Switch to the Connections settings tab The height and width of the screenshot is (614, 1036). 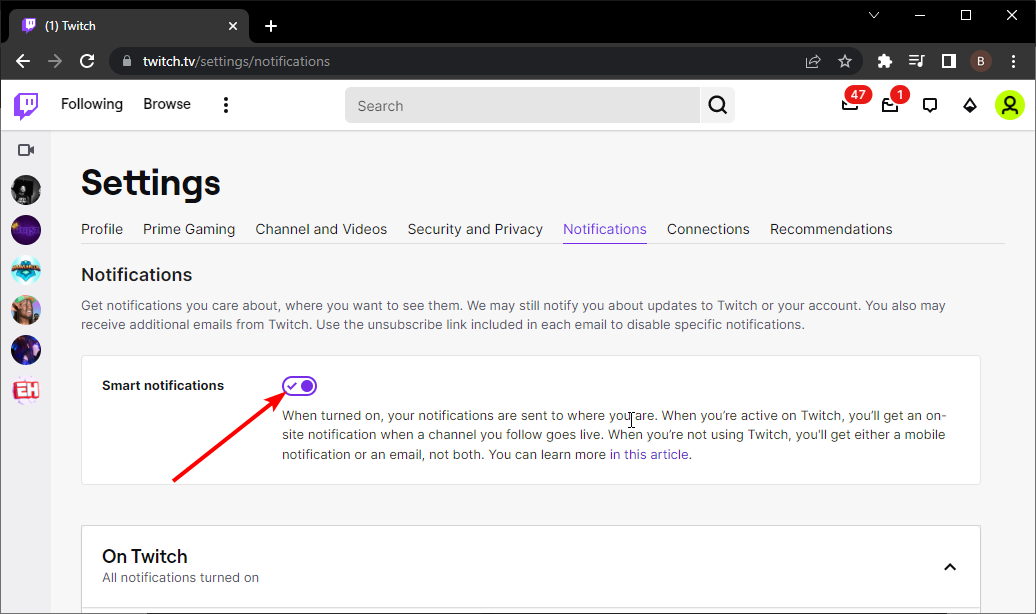[x=708, y=229]
